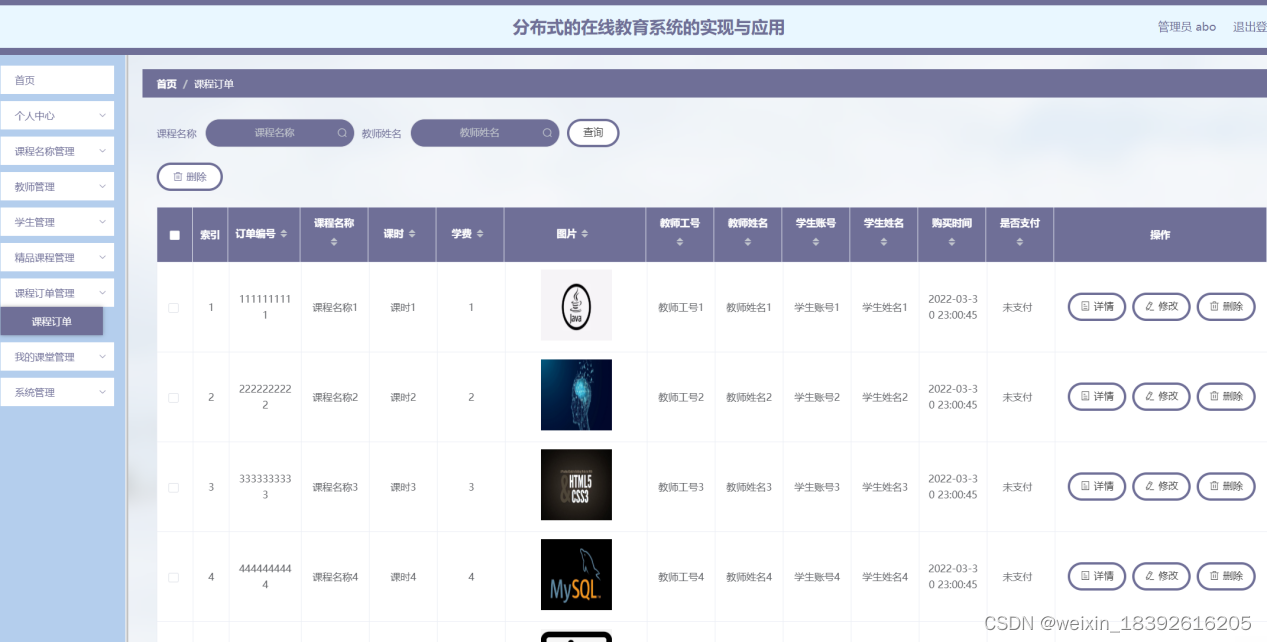Image resolution: width=1267 pixels, height=642 pixels.
Task: Sort by 购买时间 column arrows
Action: click(x=952, y=243)
